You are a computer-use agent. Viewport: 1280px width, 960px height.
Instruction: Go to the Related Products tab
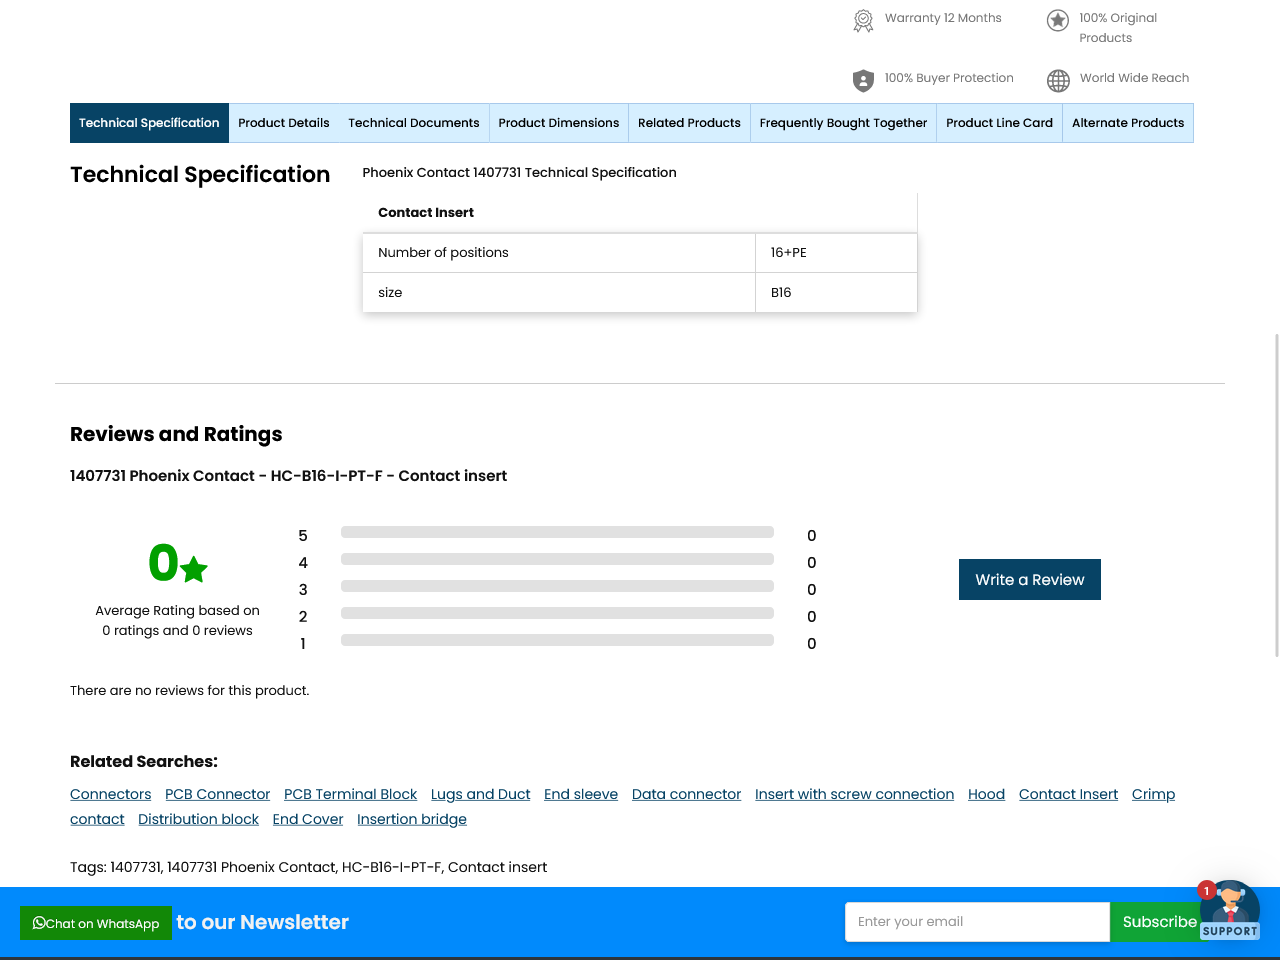pos(689,123)
